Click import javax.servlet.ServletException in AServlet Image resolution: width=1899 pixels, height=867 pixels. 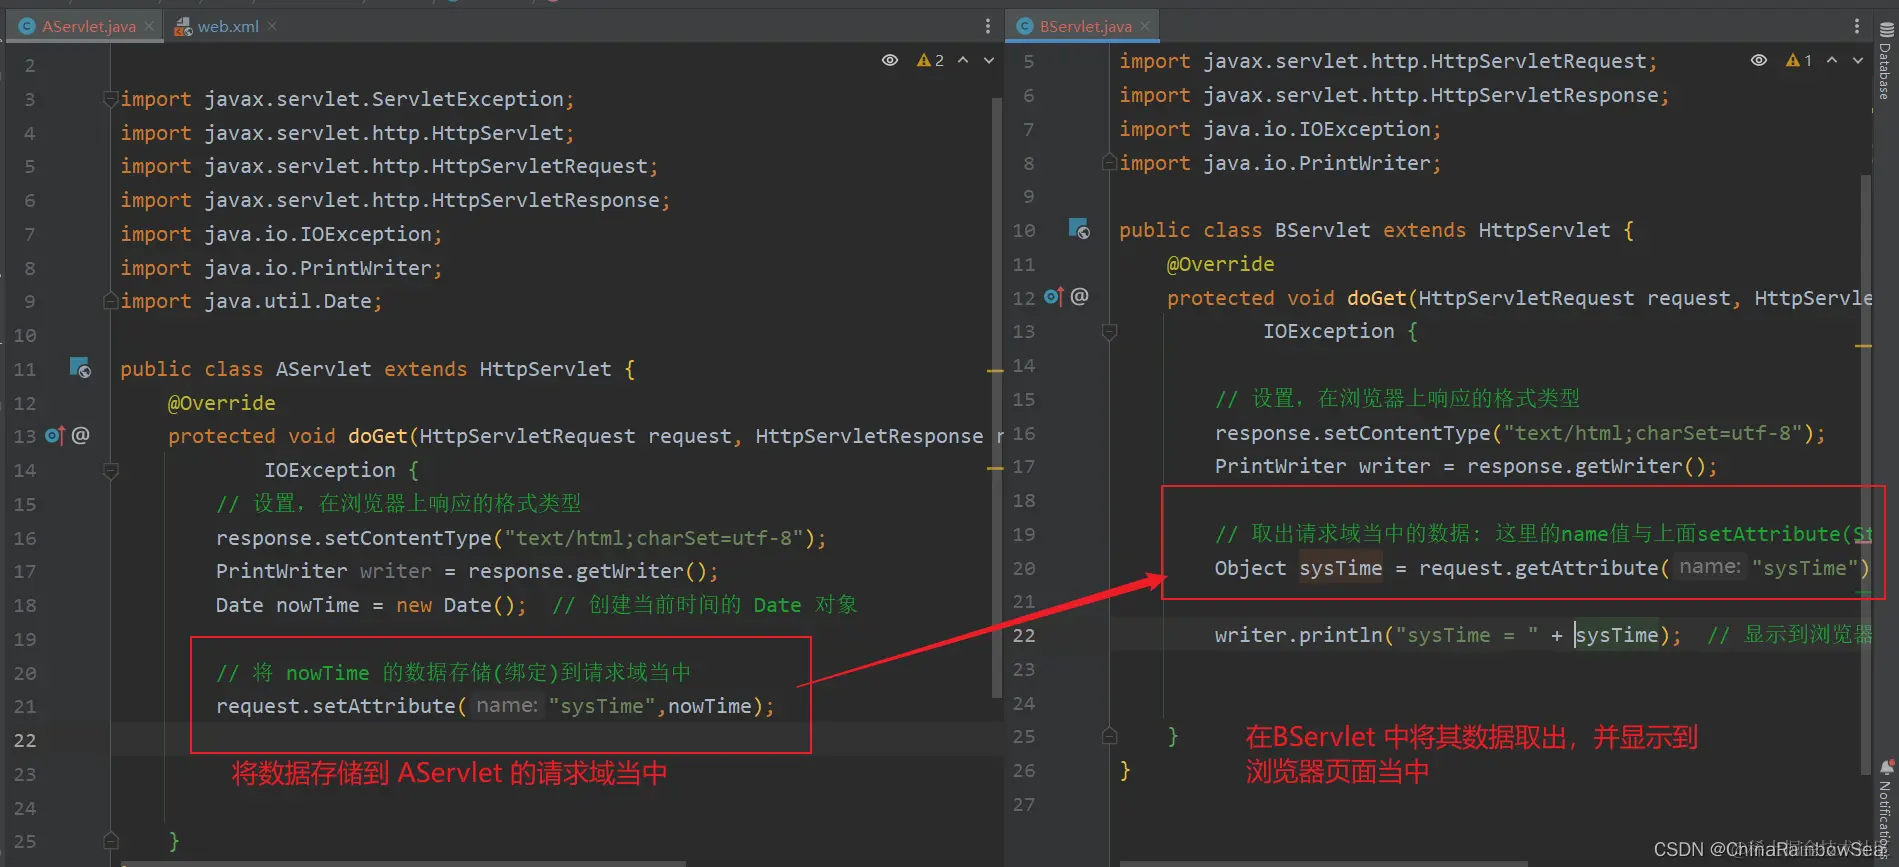click(347, 99)
